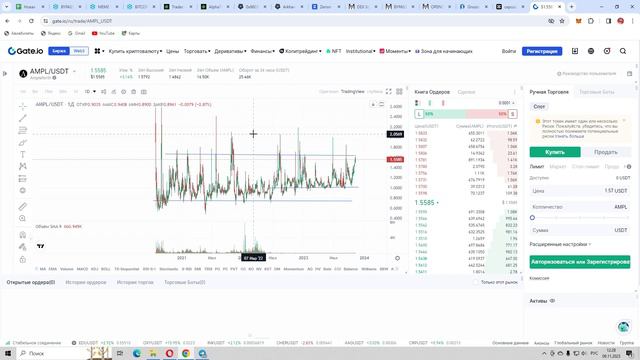Open the Institutional dropdown
The image size is (640, 360).
360,51
